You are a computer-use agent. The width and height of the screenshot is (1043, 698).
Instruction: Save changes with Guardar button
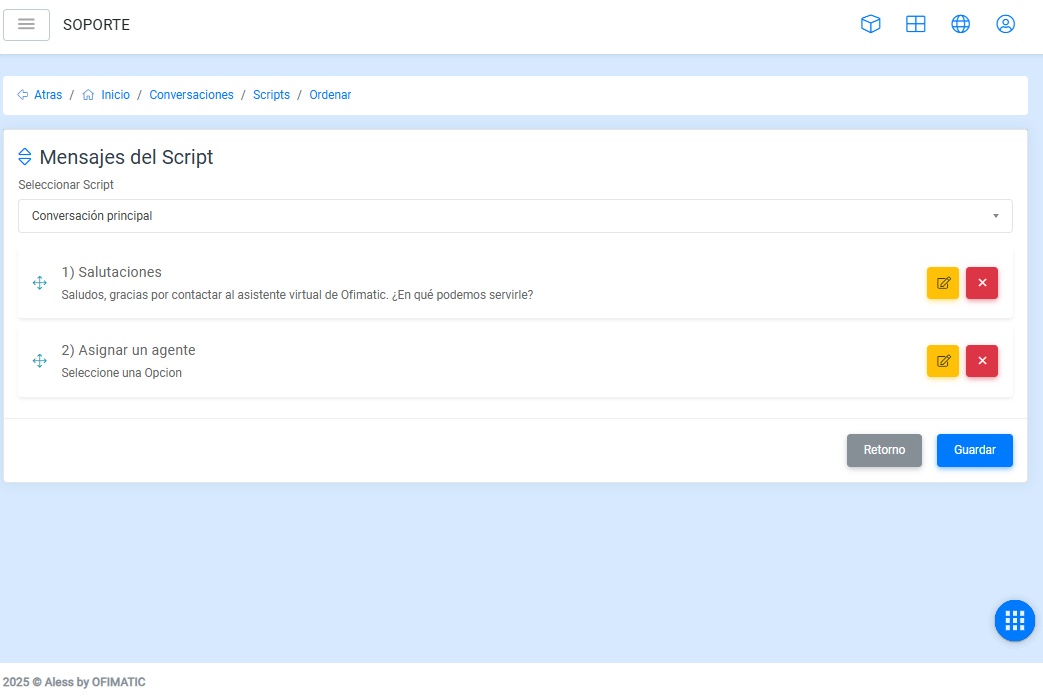point(974,450)
